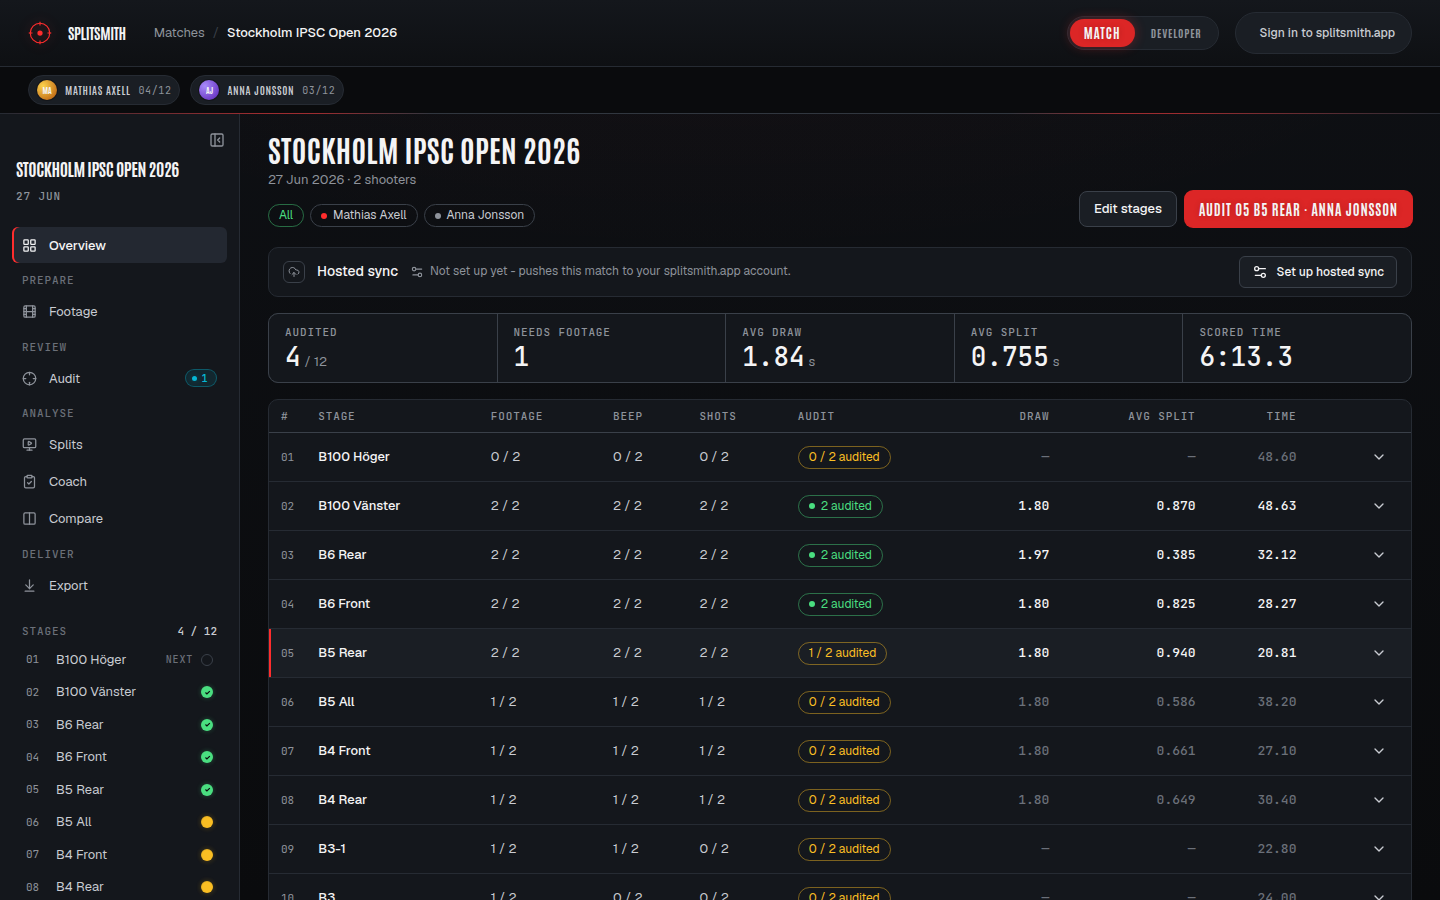Go to Matches breadcrumb link
Image resolution: width=1440 pixels, height=900 pixels.
[179, 33]
